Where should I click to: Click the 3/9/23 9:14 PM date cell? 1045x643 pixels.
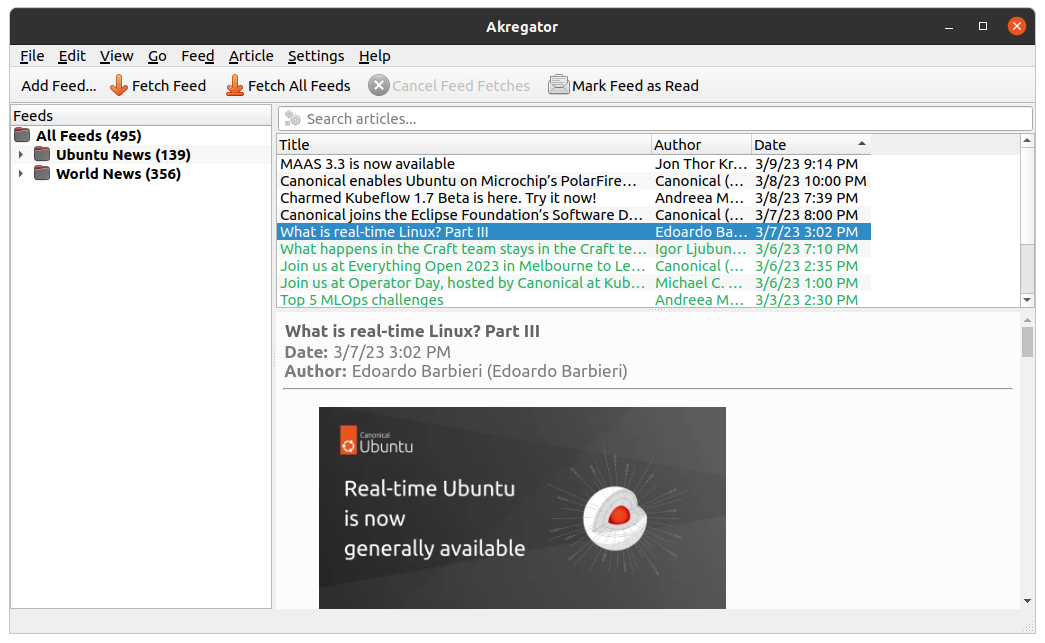coord(806,164)
